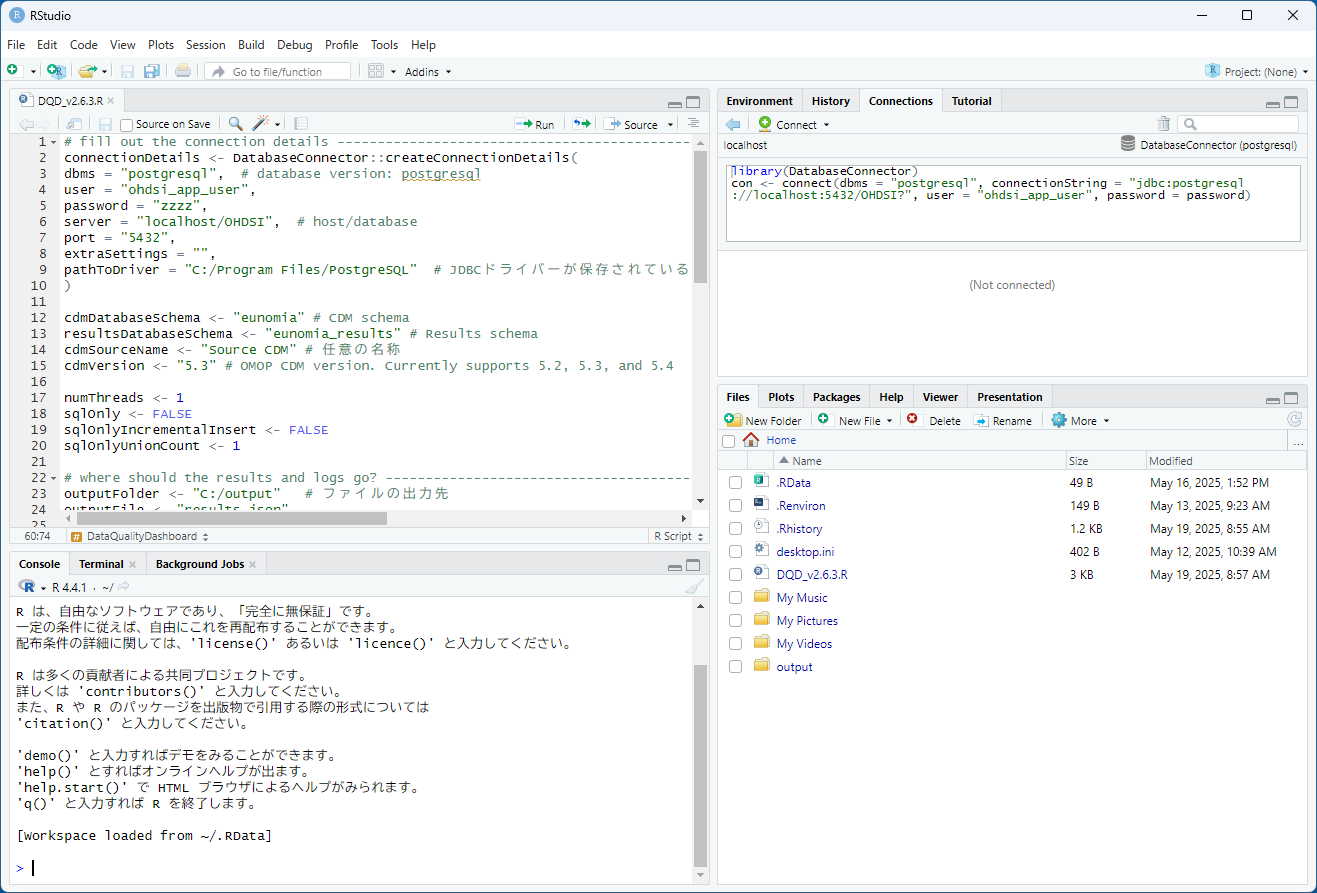The width and height of the screenshot is (1317, 893).
Task: Click the Print current file icon
Action: point(183,71)
